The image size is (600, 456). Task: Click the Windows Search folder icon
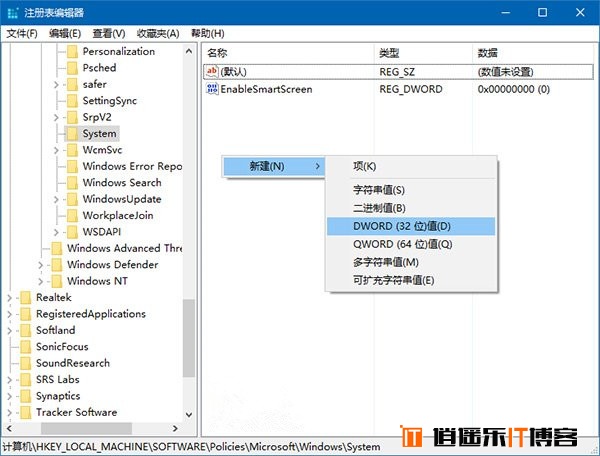click(x=72, y=183)
